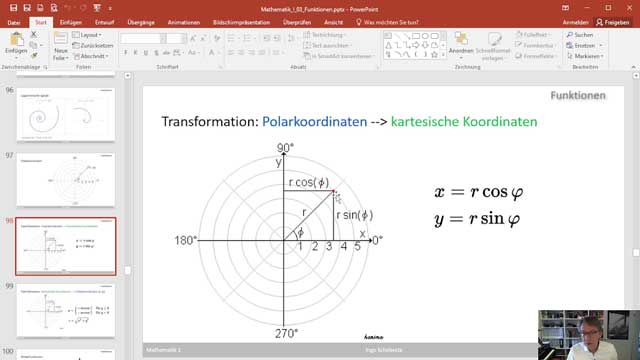
Task: Click the Anmelden sign-in link
Action: 575,22
